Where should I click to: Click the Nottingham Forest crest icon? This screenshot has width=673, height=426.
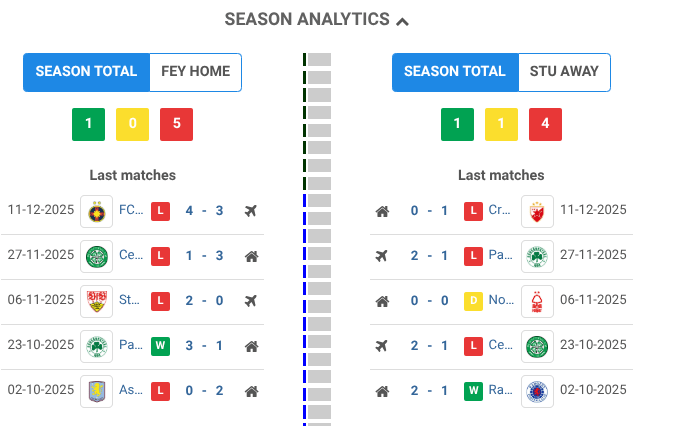pyautogui.click(x=537, y=299)
